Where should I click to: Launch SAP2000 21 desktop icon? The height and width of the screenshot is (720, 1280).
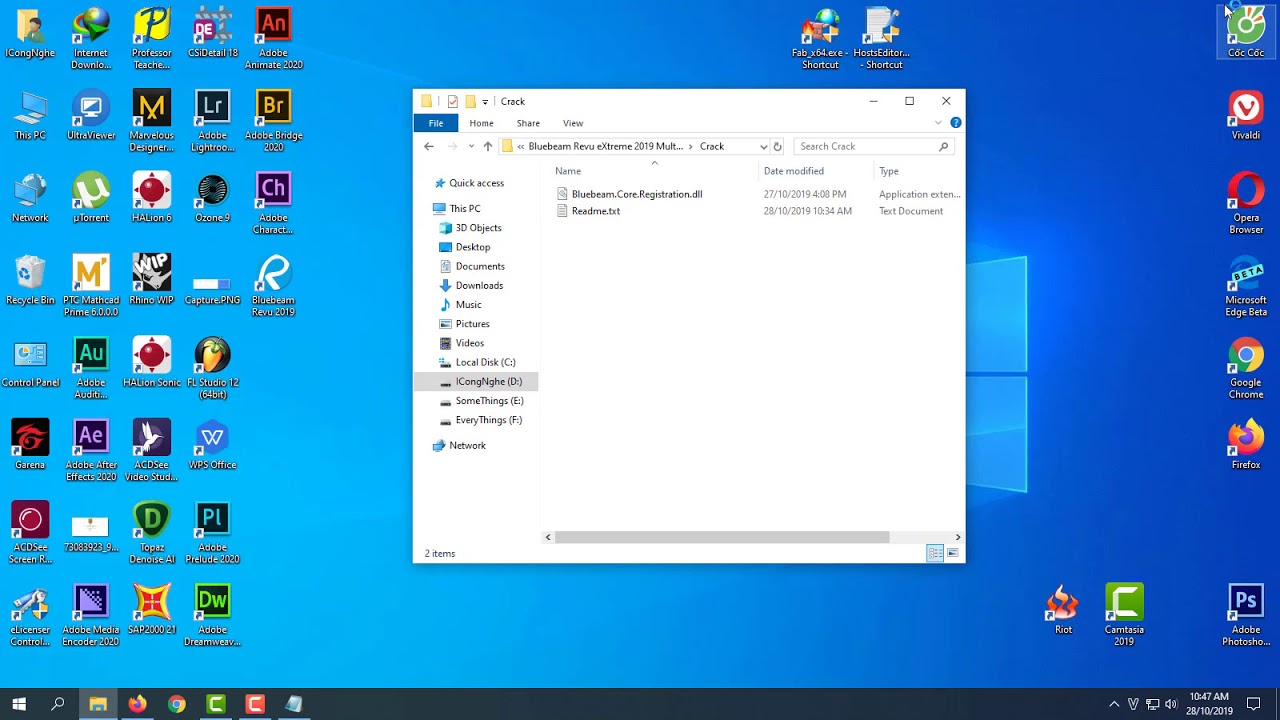pyautogui.click(x=151, y=610)
